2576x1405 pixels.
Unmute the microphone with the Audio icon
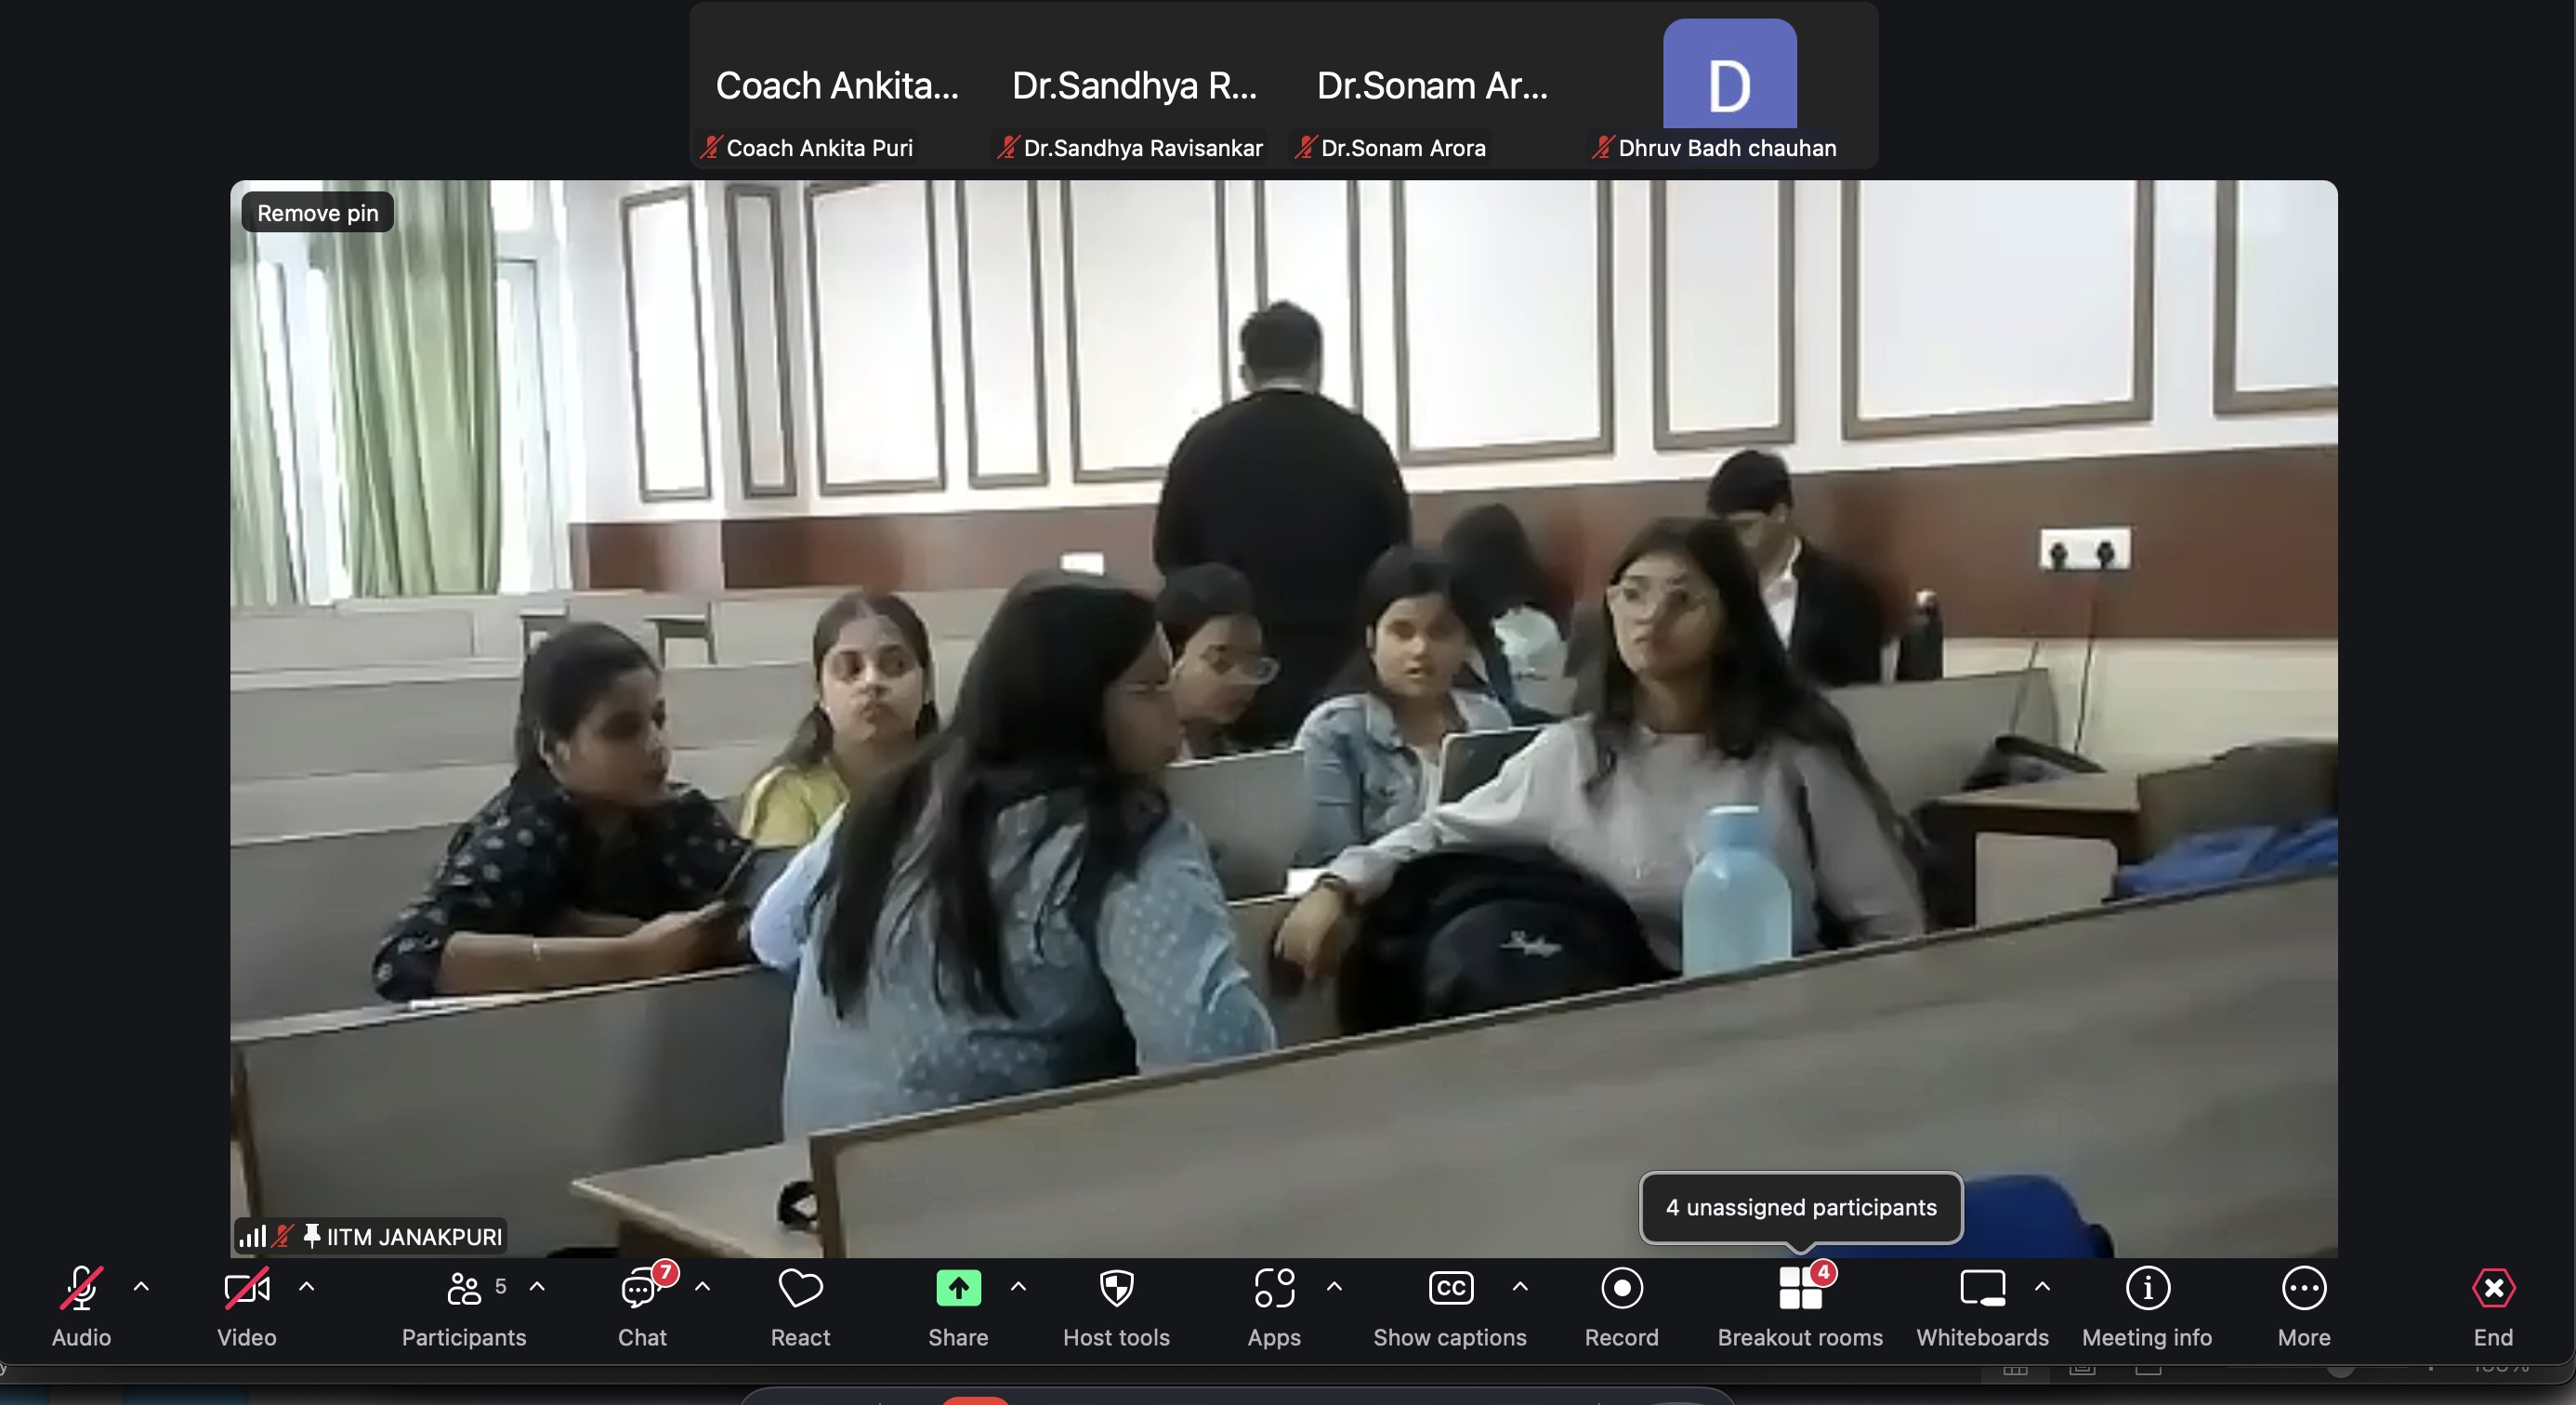tap(81, 1289)
